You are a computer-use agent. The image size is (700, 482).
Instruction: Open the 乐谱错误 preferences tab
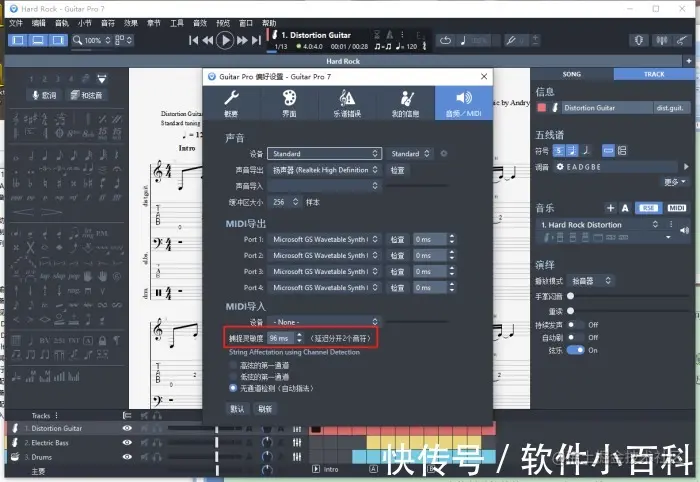tap(347, 103)
